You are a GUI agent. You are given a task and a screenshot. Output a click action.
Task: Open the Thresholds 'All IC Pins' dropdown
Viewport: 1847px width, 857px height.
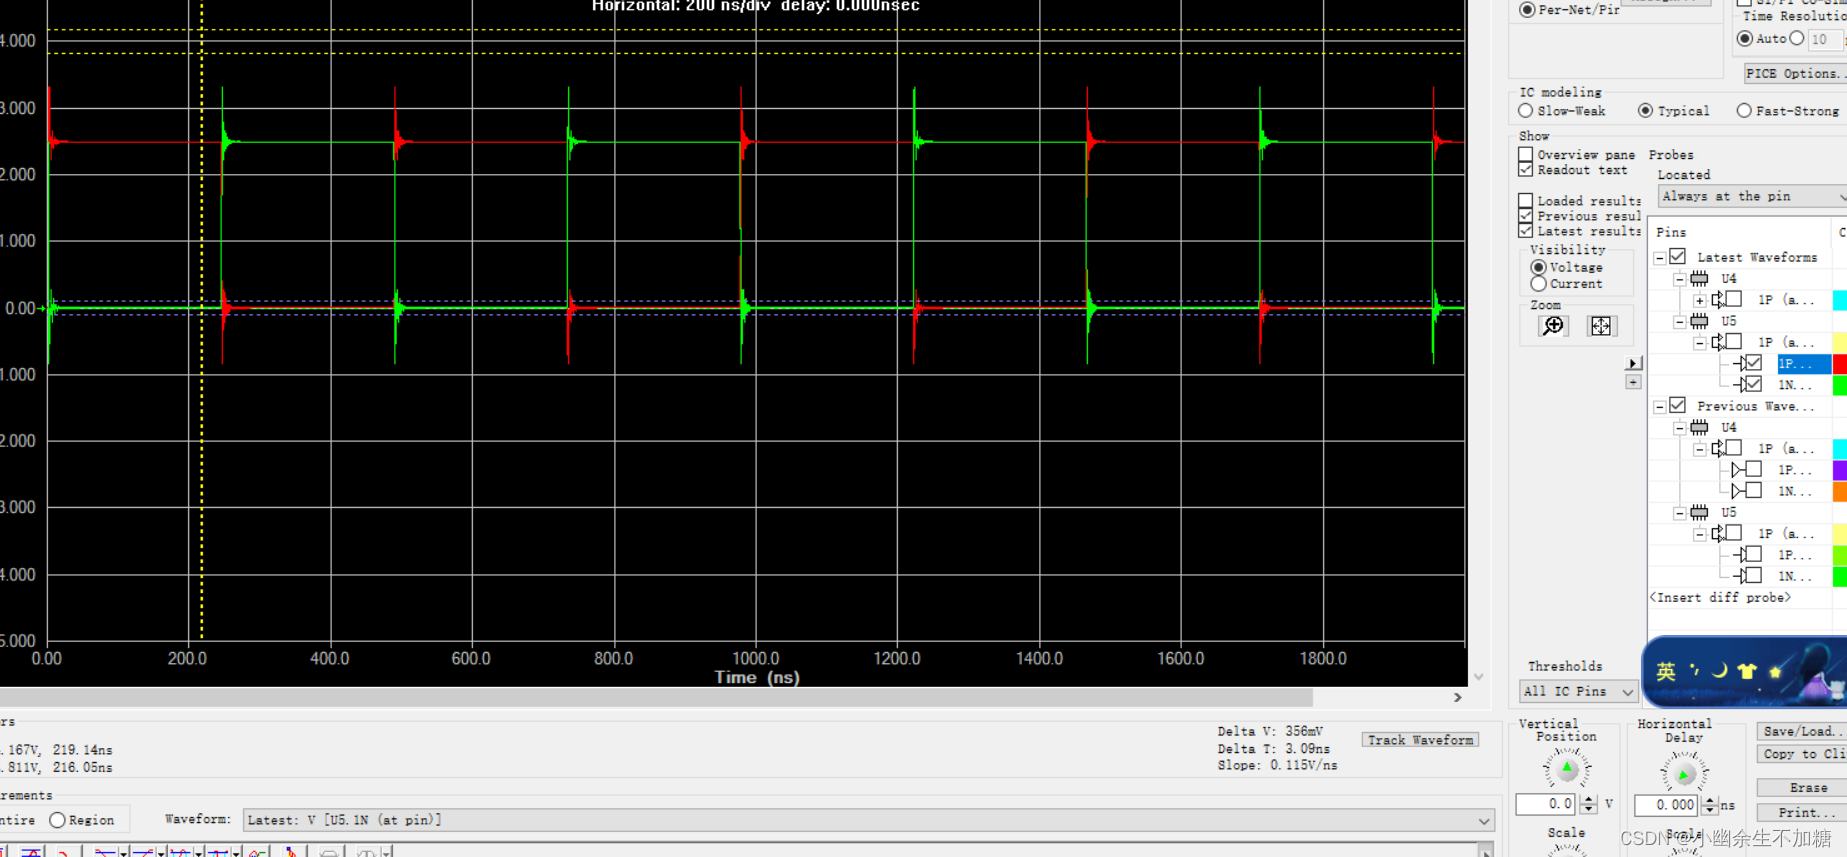[1578, 691]
